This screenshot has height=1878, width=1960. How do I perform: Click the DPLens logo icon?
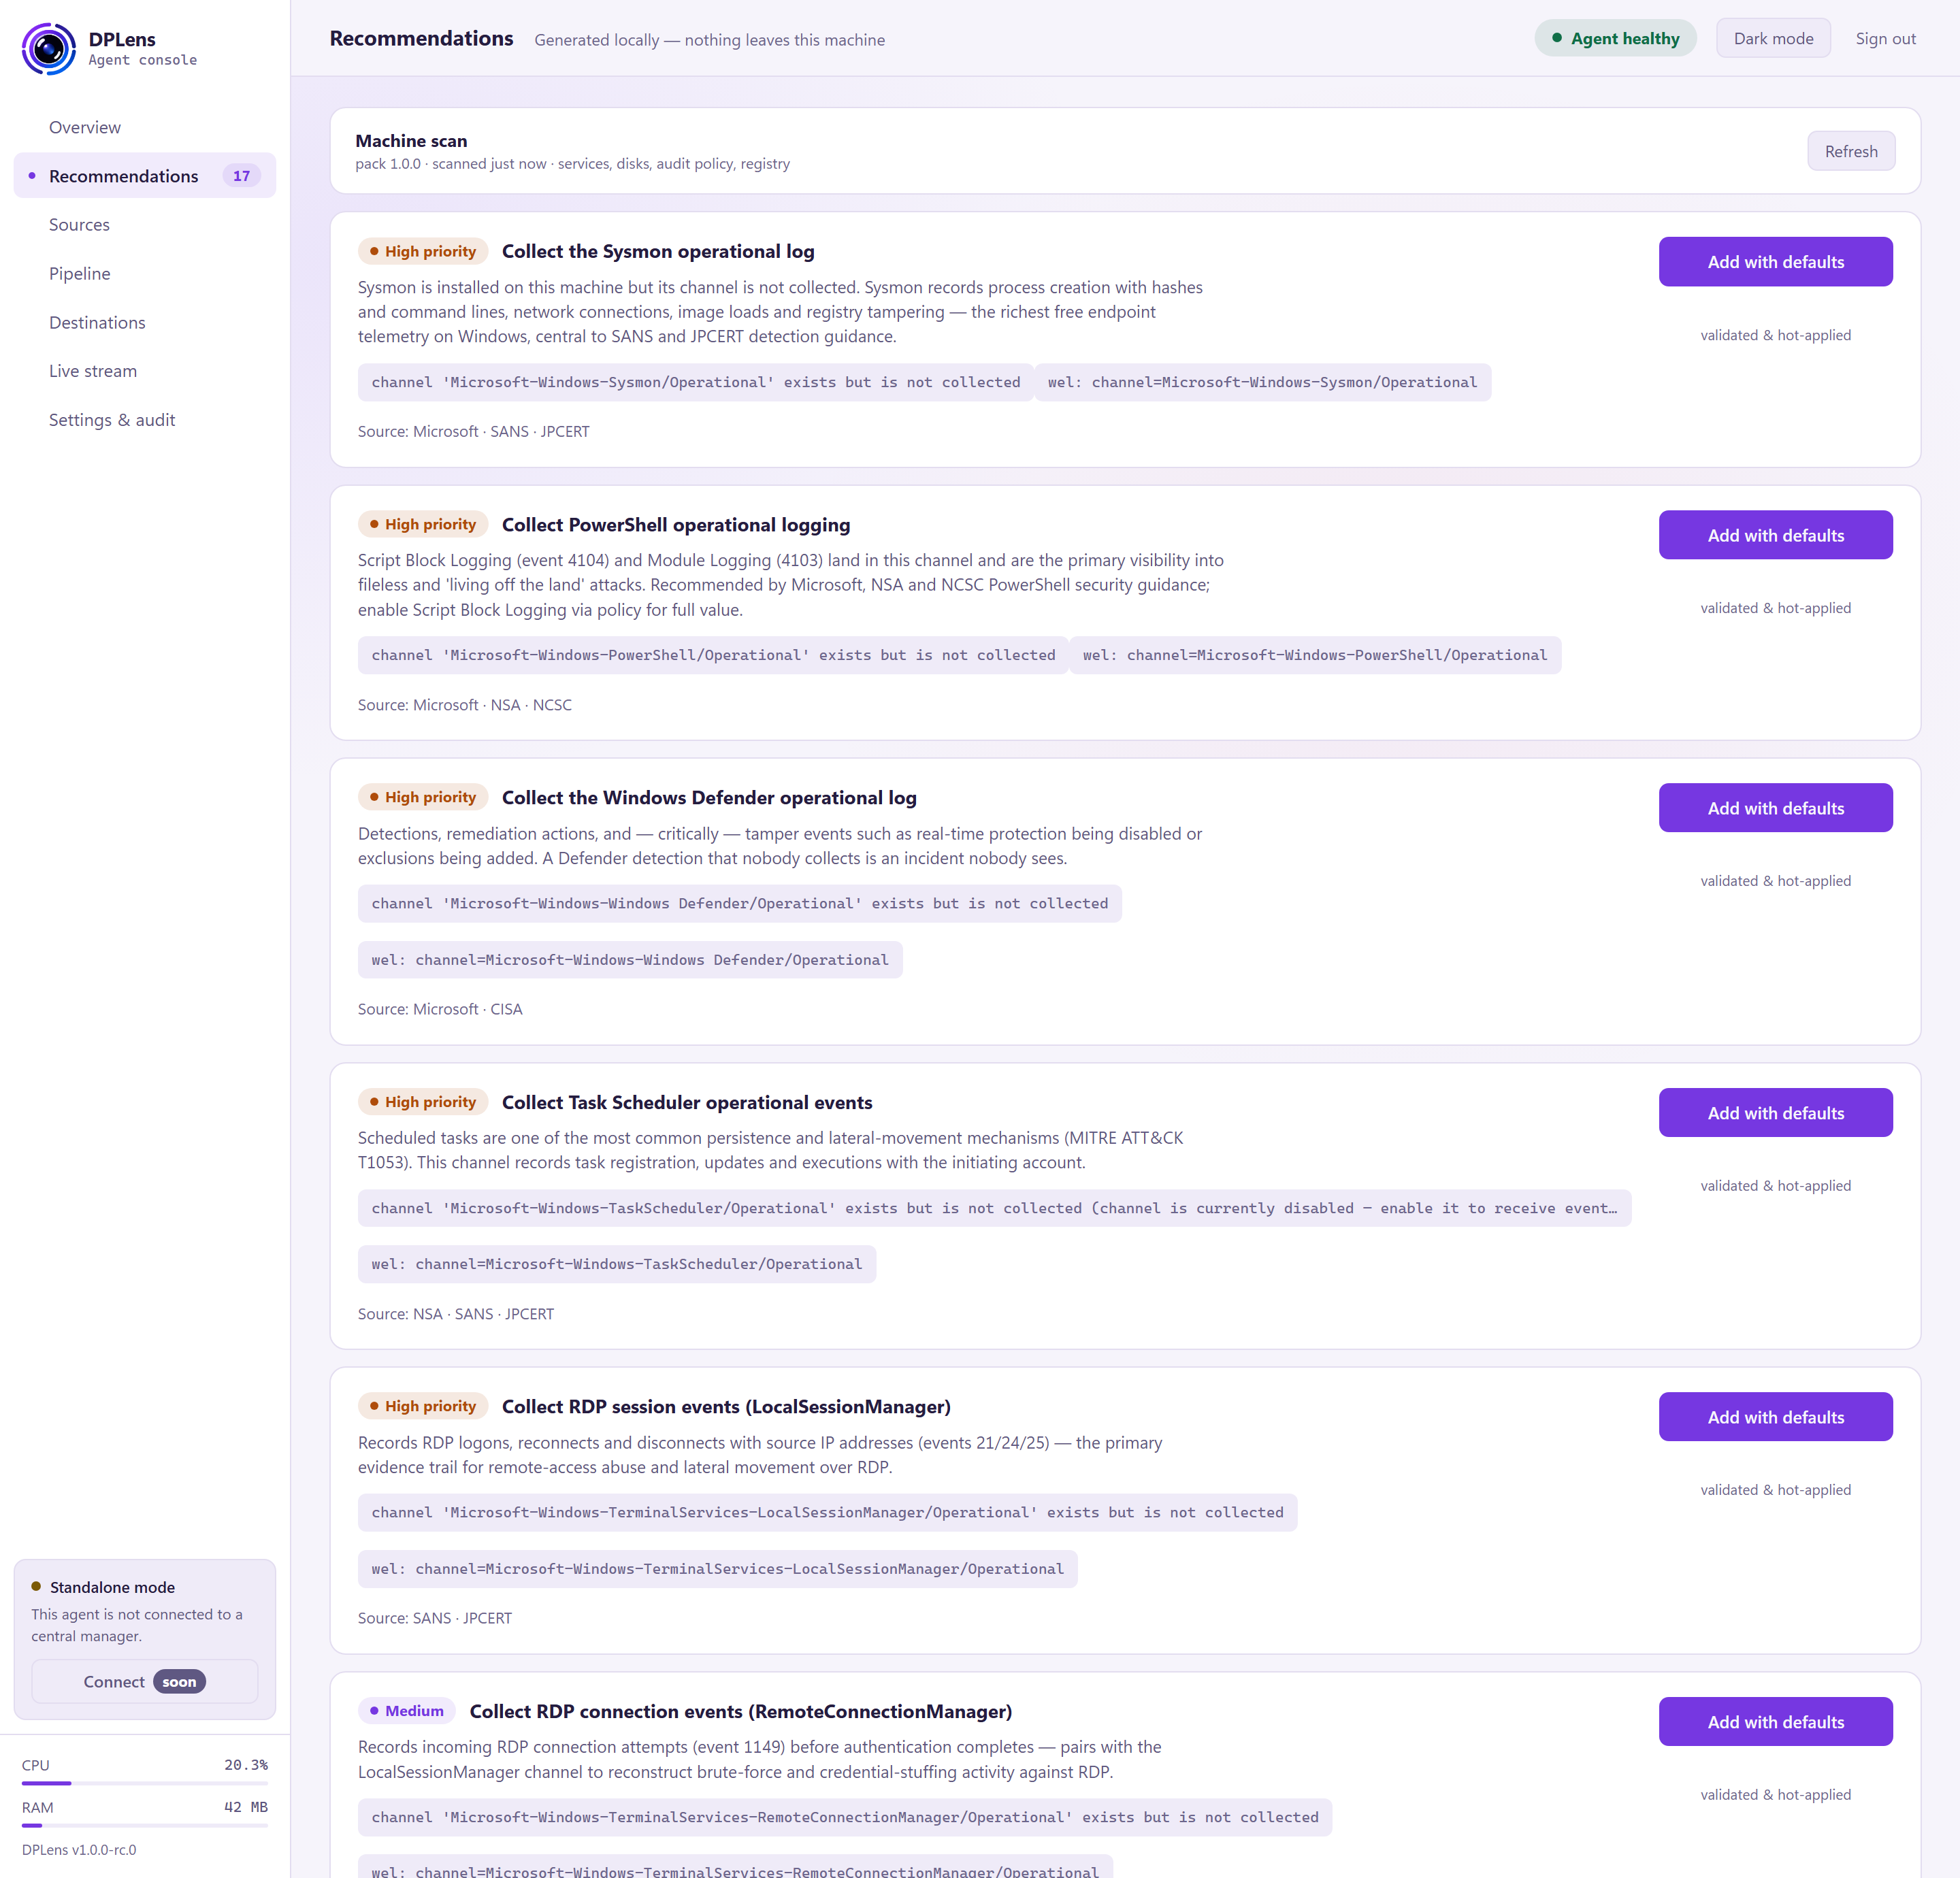pos(48,48)
